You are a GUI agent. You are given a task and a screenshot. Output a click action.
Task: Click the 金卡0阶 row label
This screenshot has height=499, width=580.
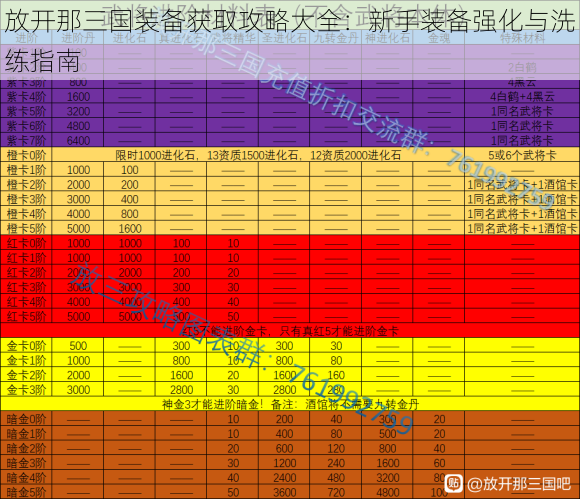(x=26, y=346)
